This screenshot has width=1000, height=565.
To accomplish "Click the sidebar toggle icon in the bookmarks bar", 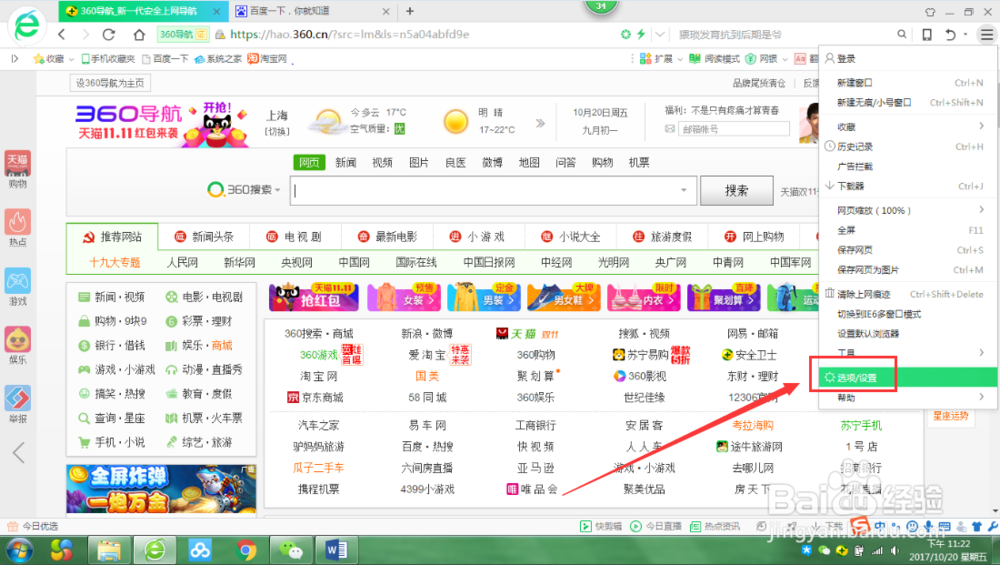I will (15, 59).
